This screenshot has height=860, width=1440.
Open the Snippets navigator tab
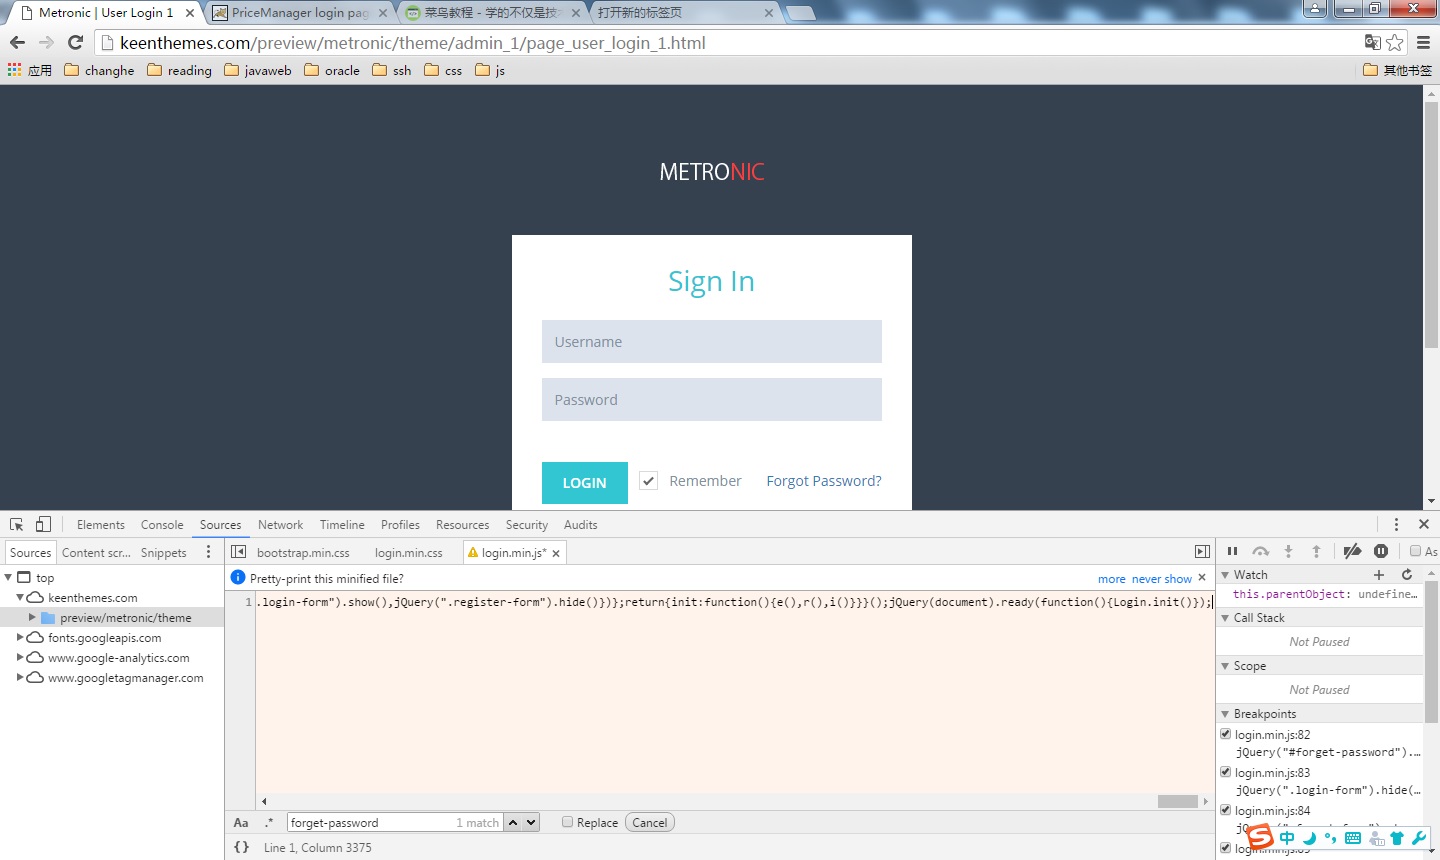[x=164, y=552]
